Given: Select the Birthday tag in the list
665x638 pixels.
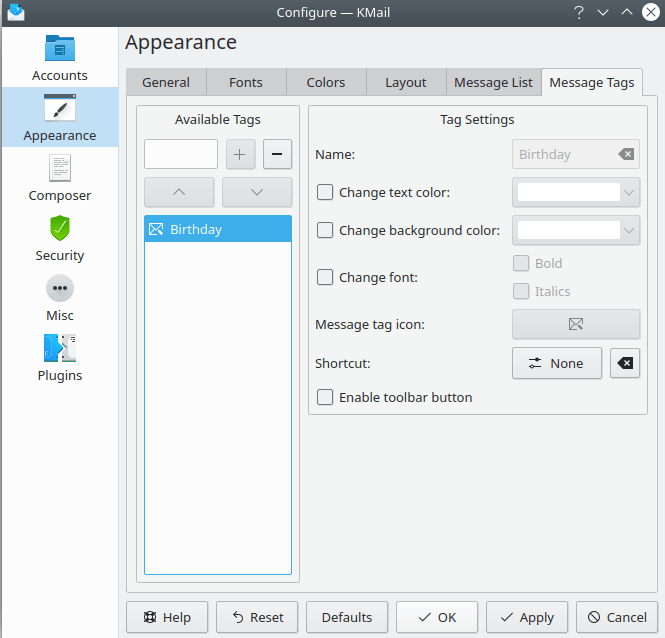Looking at the screenshot, I should tap(218, 229).
